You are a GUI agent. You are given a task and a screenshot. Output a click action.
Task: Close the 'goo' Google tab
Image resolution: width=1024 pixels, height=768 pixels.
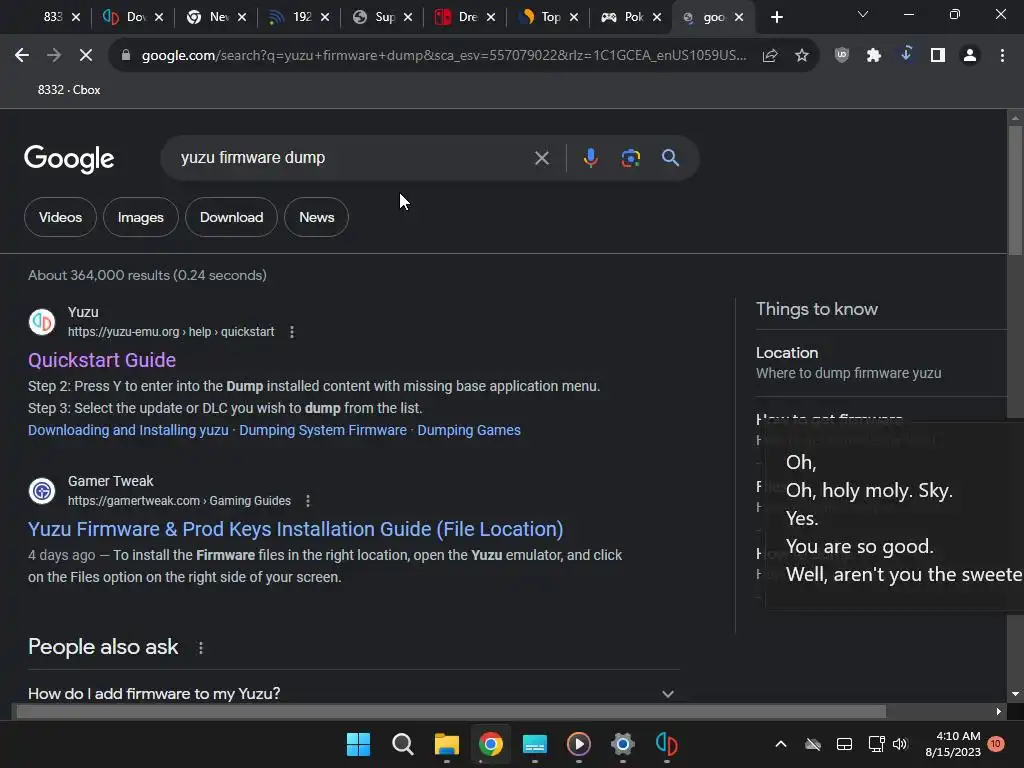click(x=739, y=17)
